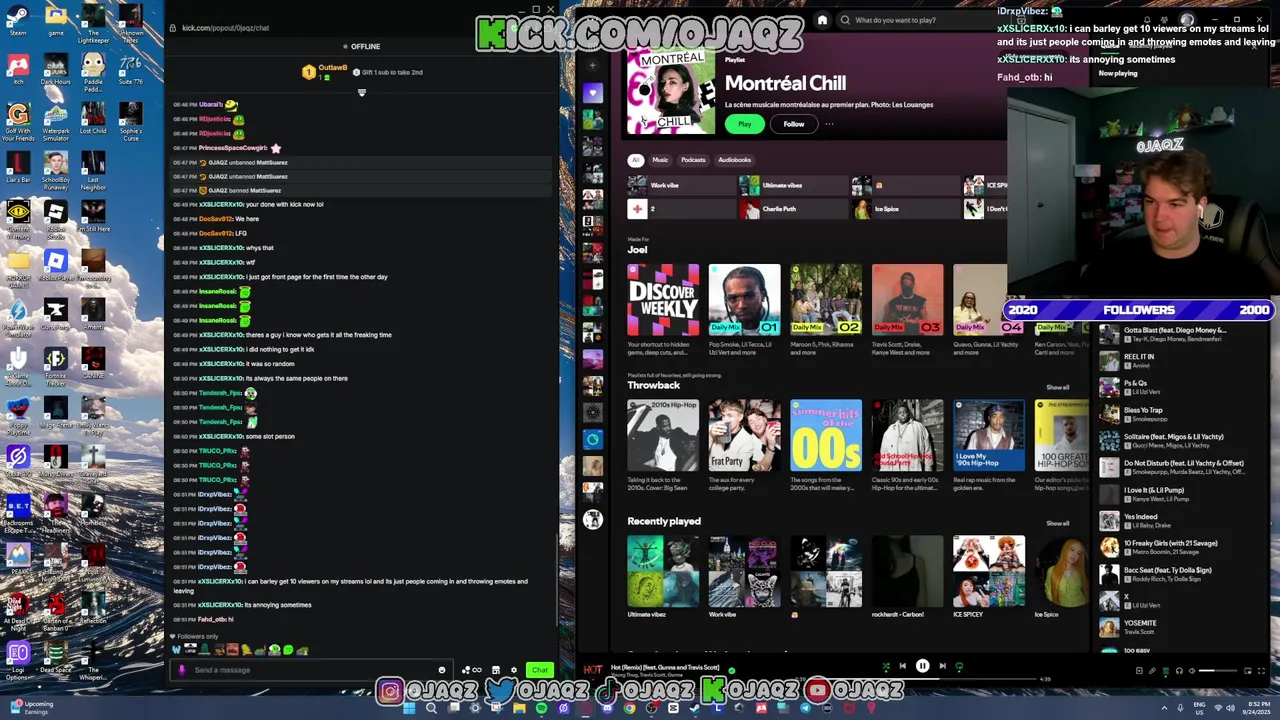Open the Frat Party playlist card

(x=744, y=445)
